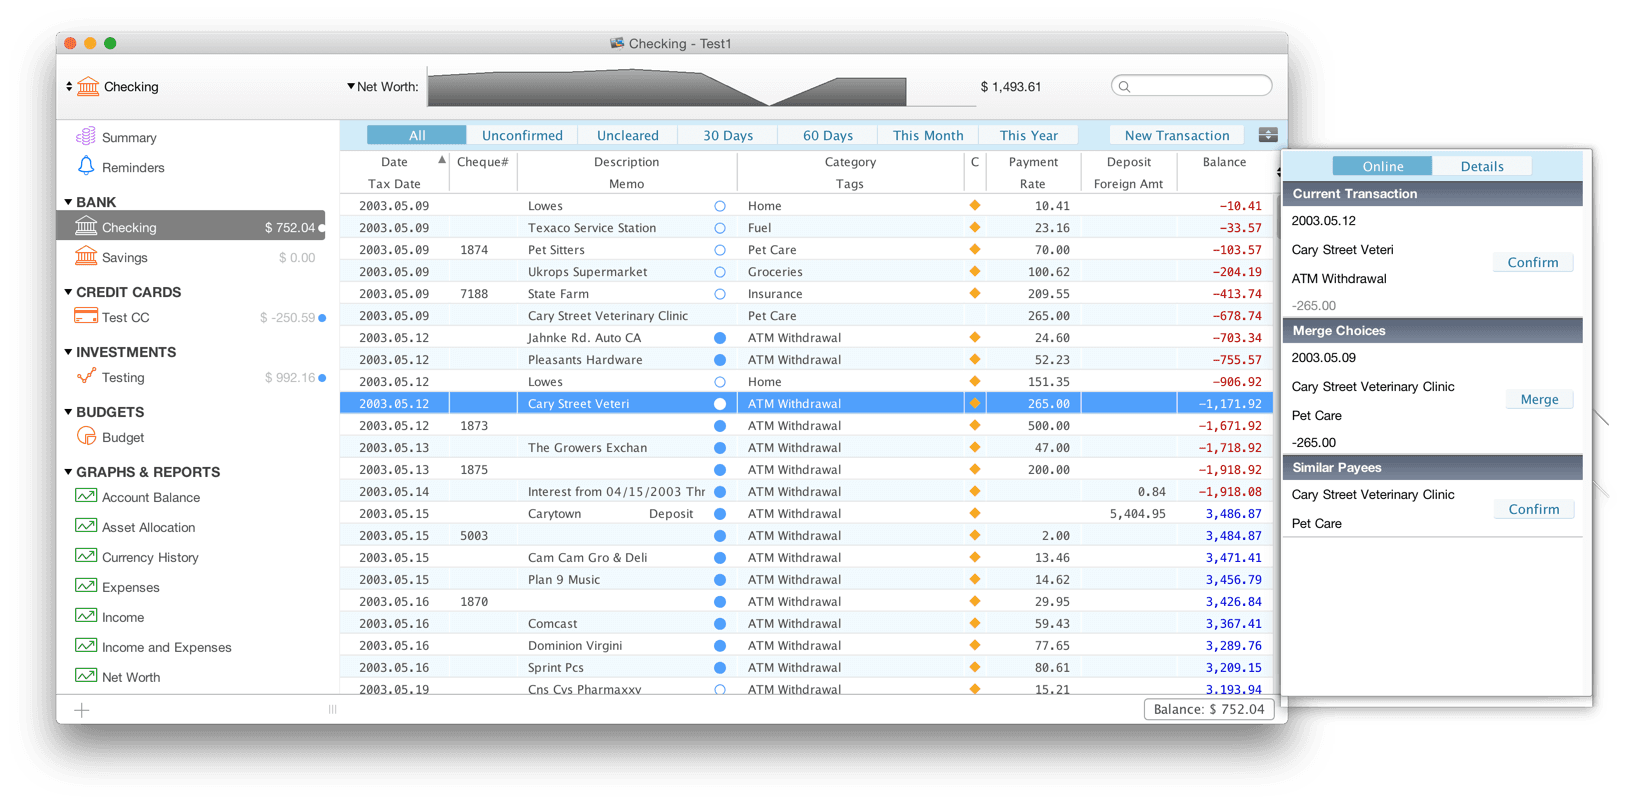Click the Balance $ 752.04 footer display

click(1208, 709)
